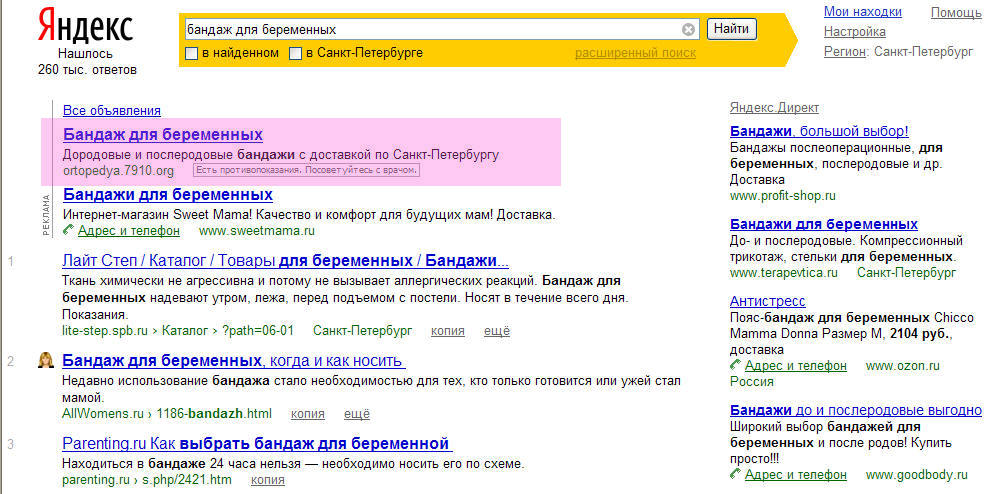Click the phone icon by the ozon.ru address link

click(x=736, y=365)
